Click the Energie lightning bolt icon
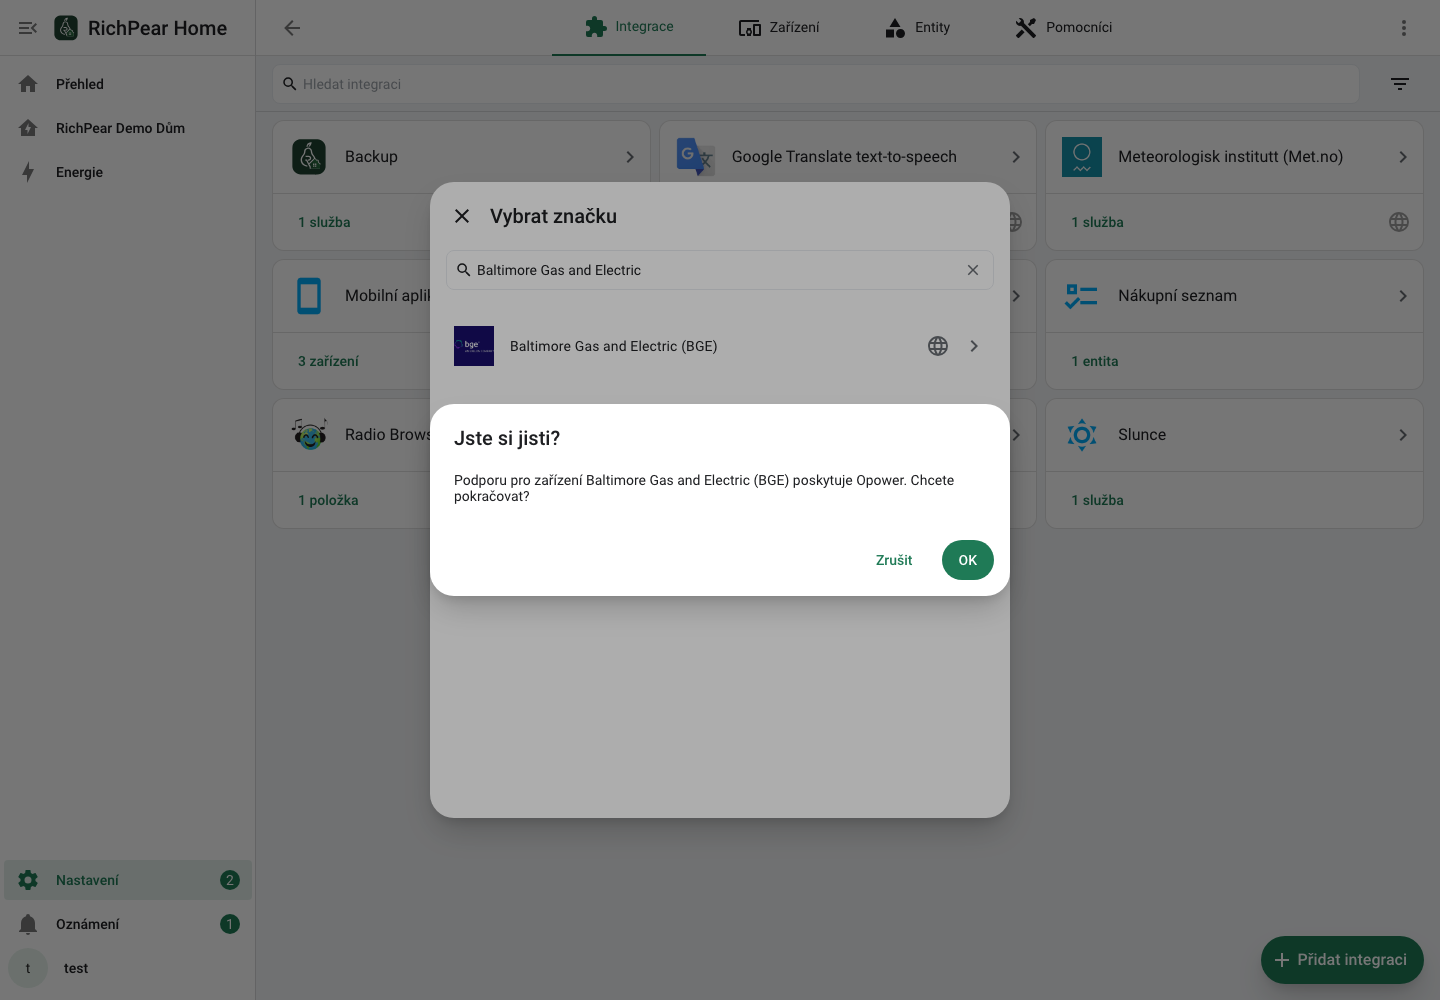 [28, 172]
